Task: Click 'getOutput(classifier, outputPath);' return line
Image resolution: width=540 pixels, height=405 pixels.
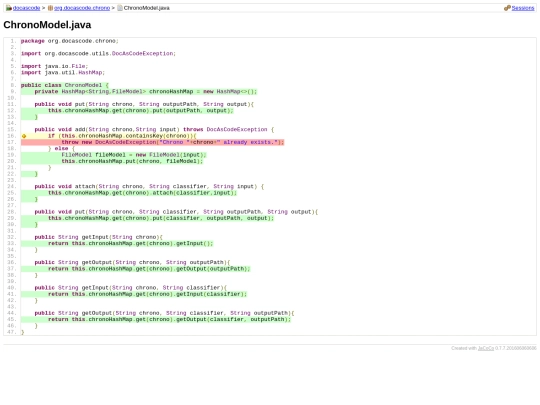Action: pos(156,320)
